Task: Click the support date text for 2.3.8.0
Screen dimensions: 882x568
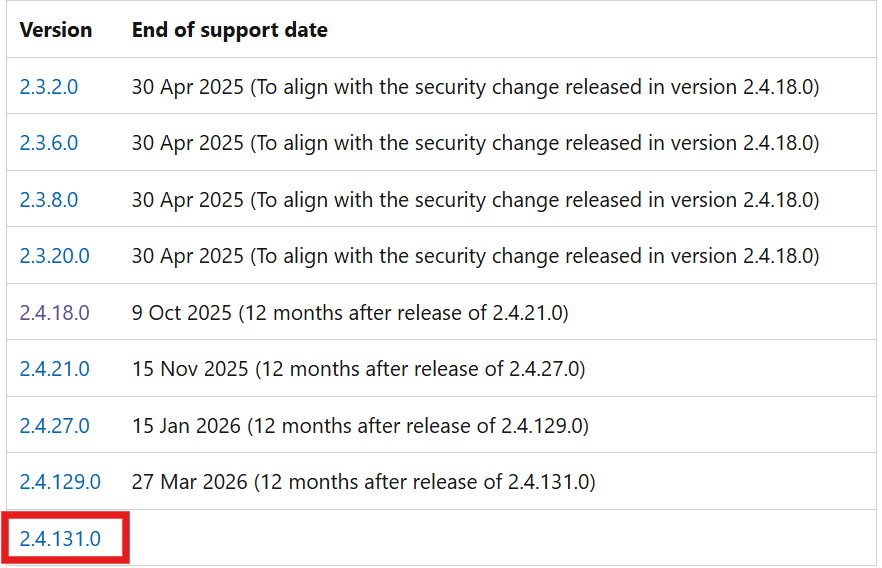Action: (x=475, y=200)
